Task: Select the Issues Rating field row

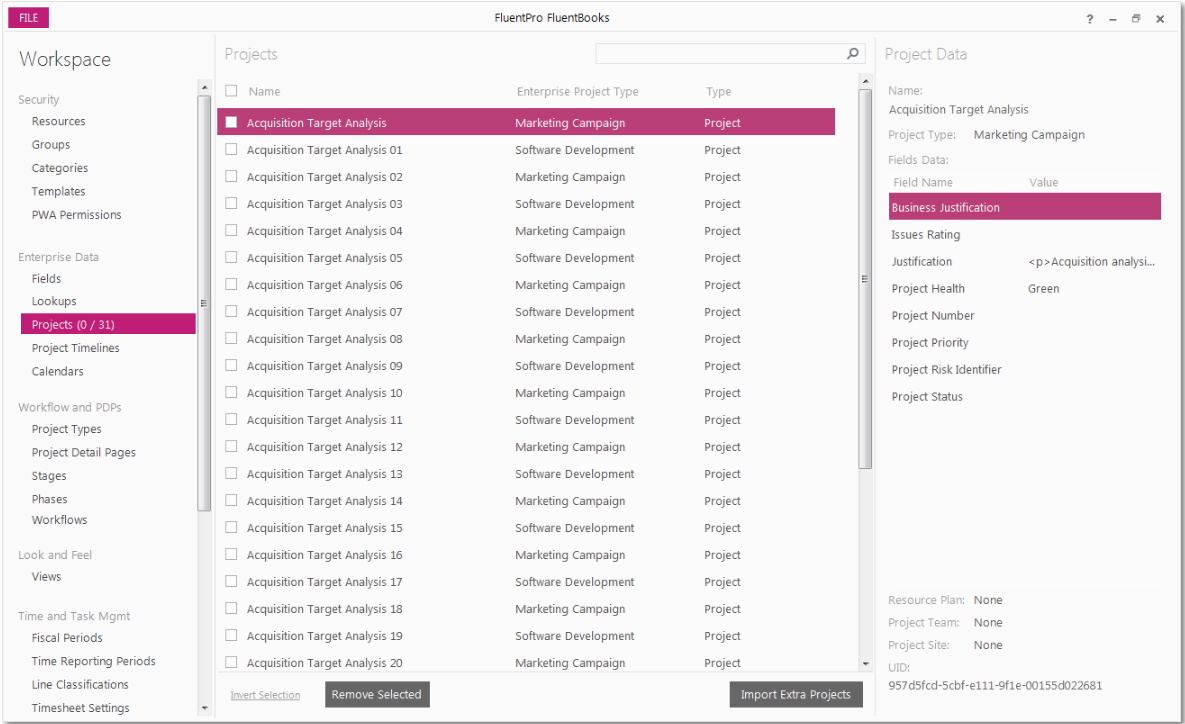Action: point(1025,234)
